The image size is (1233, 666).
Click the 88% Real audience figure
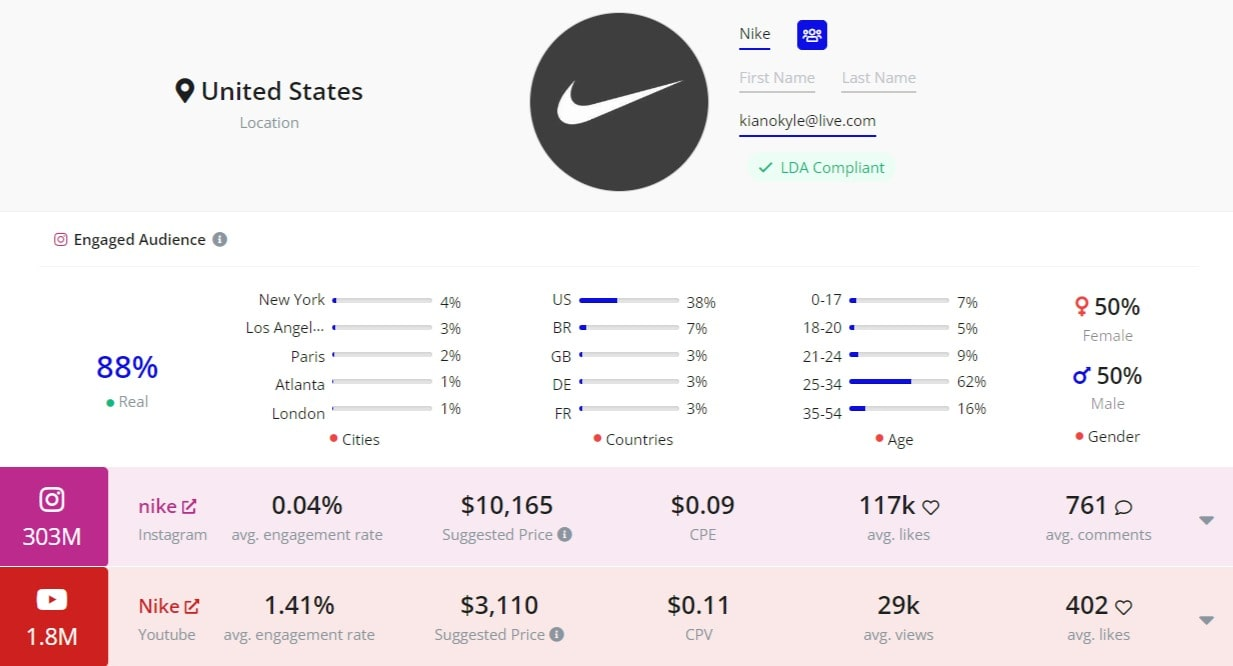[127, 368]
